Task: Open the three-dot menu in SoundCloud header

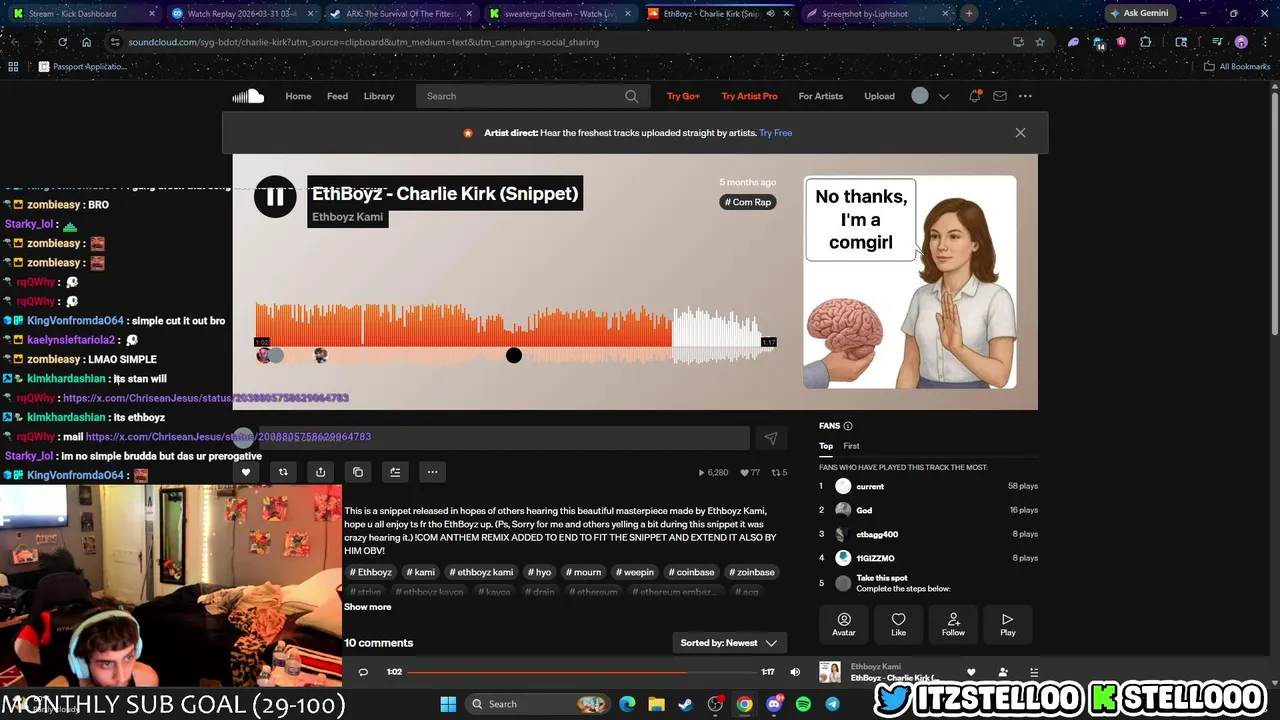Action: [x=1025, y=96]
